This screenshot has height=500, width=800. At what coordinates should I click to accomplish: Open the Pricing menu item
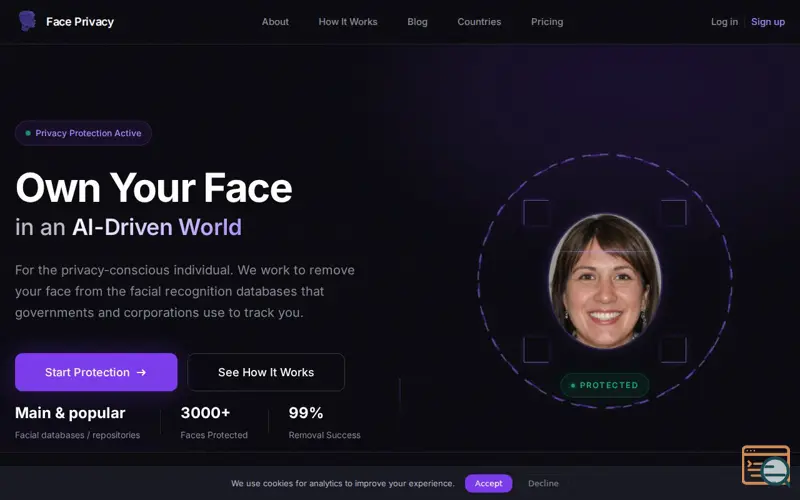547,22
